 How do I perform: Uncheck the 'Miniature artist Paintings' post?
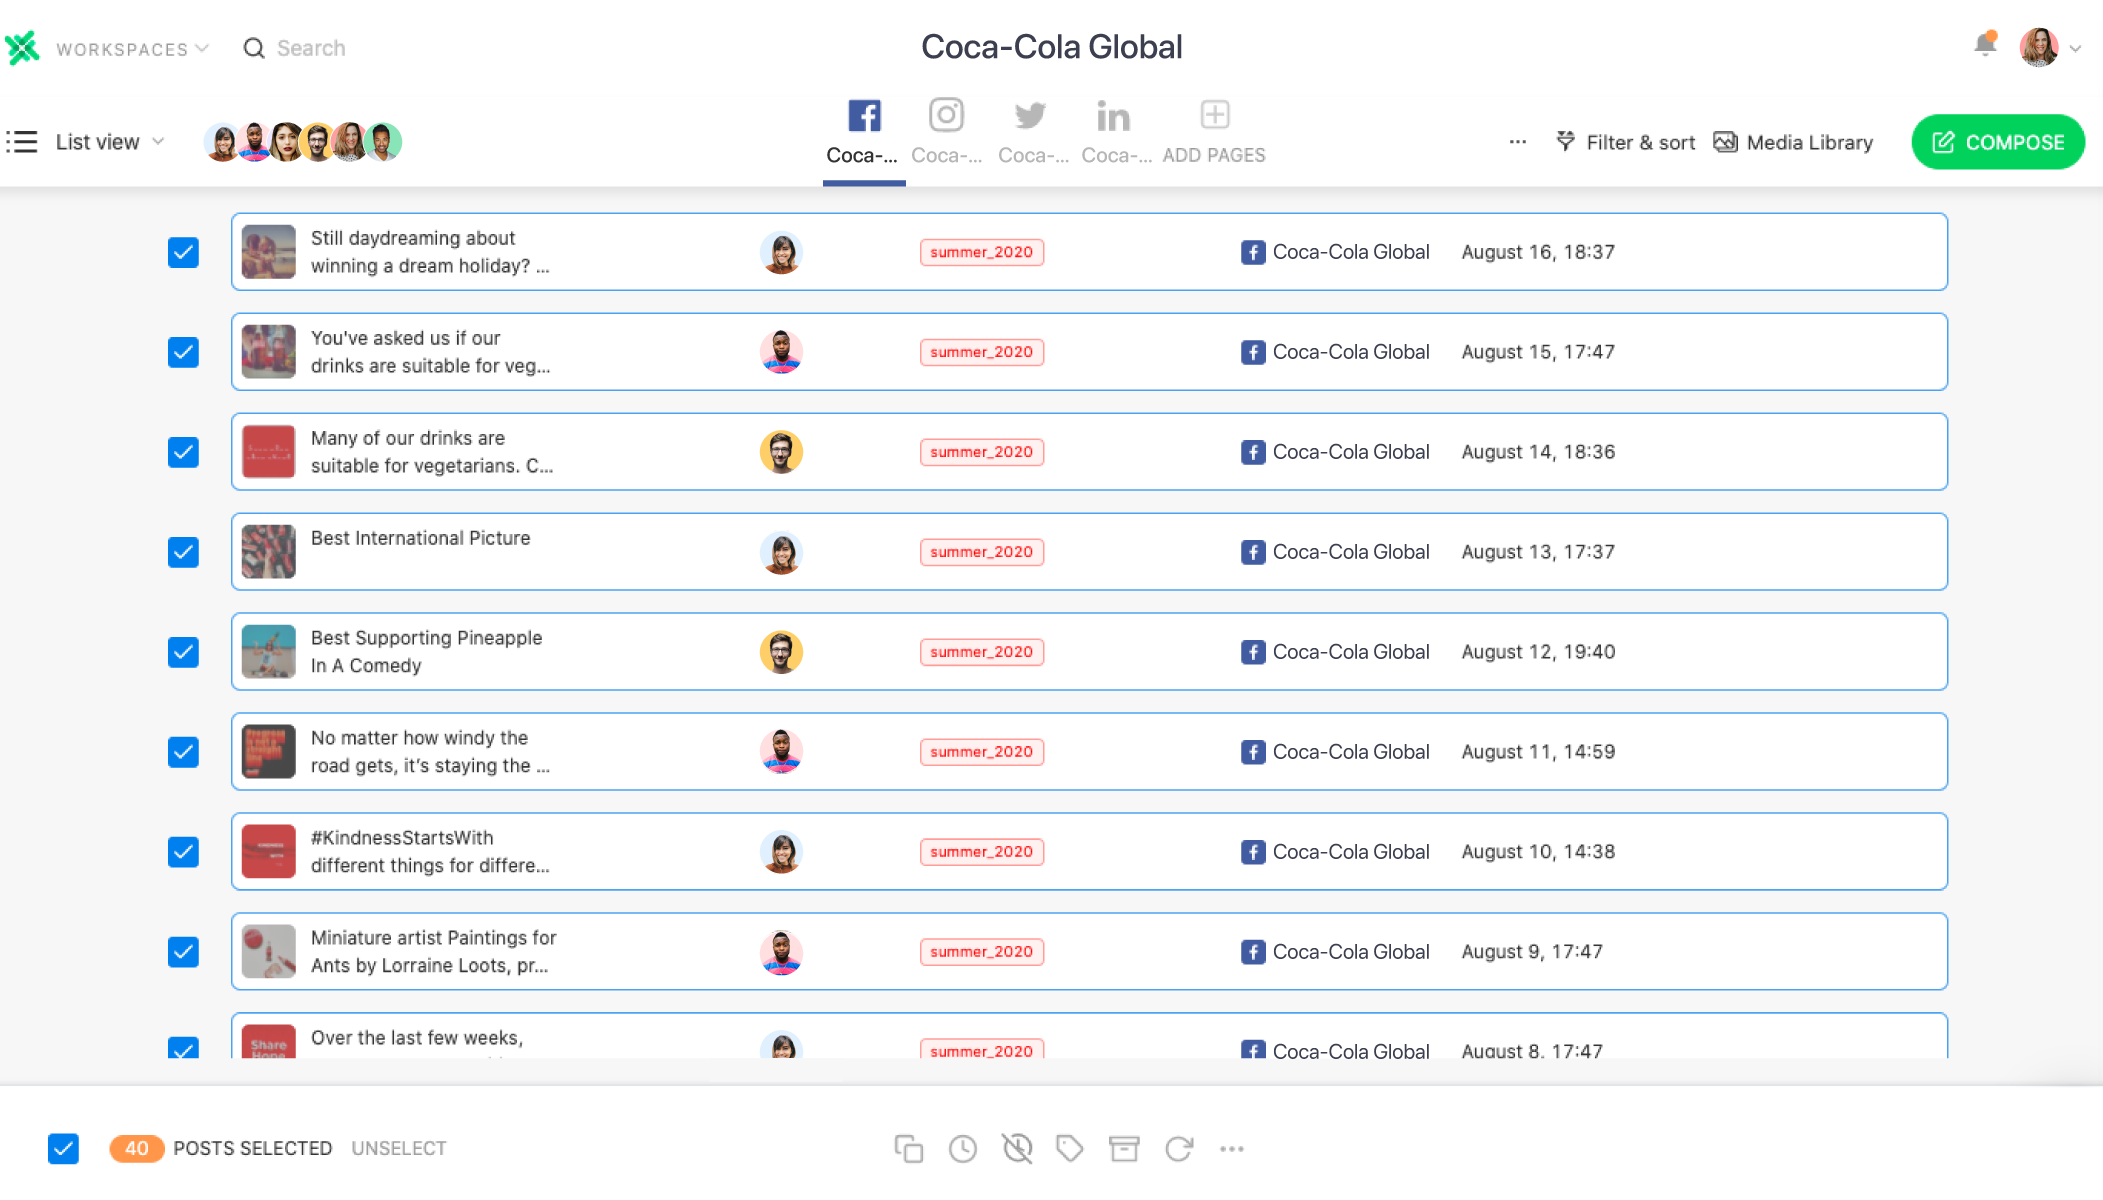tap(183, 952)
